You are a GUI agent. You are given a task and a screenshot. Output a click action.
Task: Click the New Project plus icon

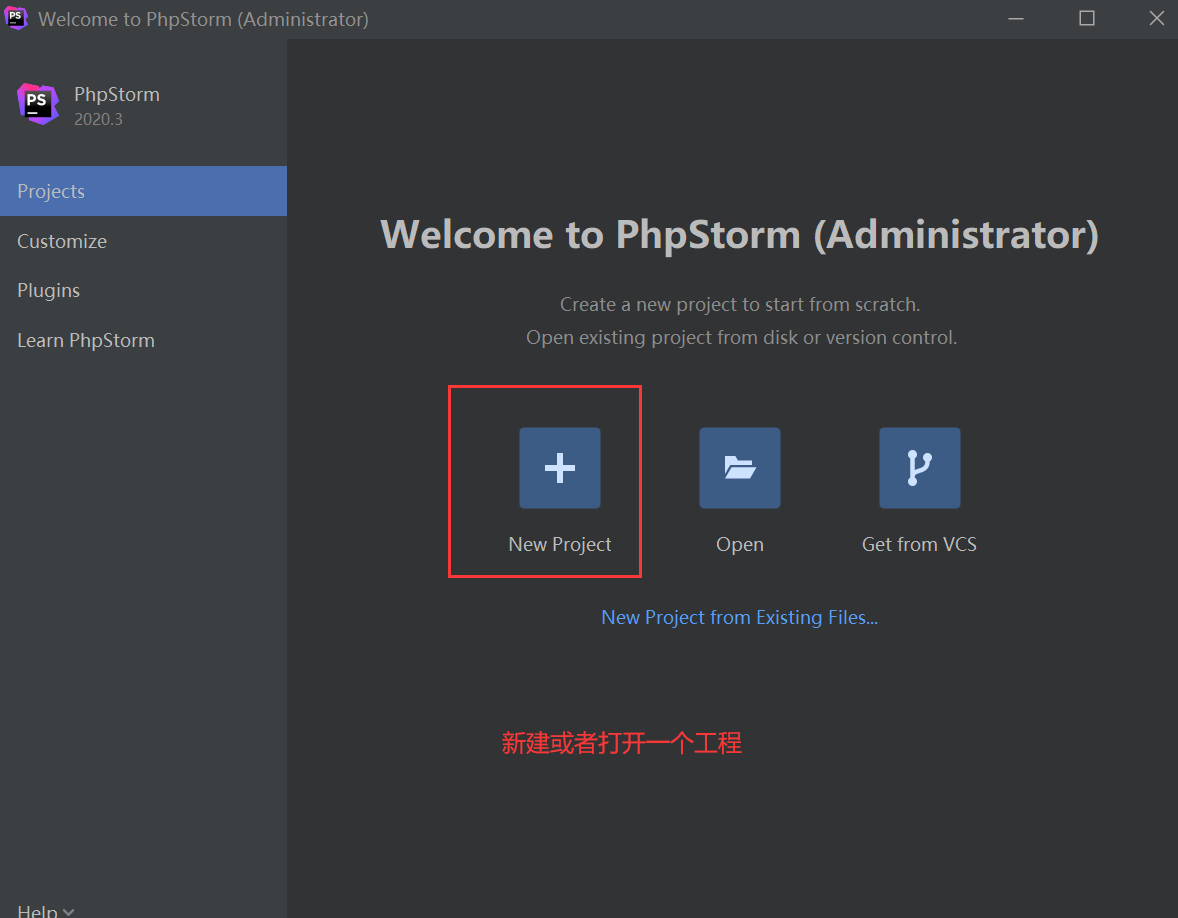pos(560,468)
